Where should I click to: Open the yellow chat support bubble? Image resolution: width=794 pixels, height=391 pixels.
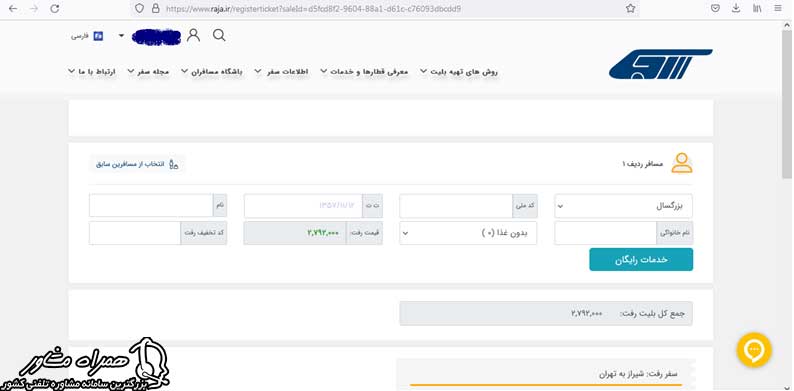pos(754,349)
